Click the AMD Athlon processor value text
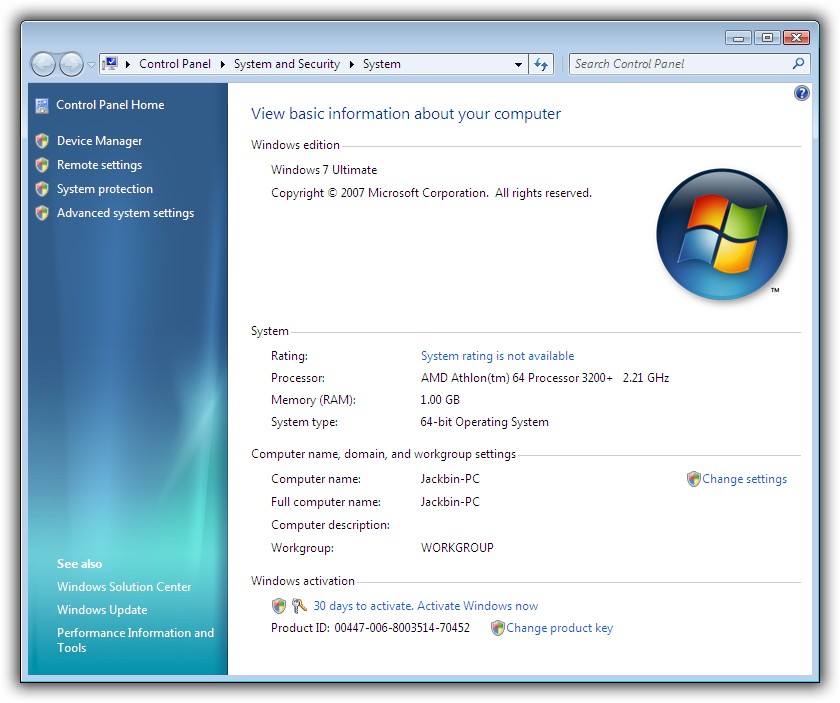 [x=544, y=378]
